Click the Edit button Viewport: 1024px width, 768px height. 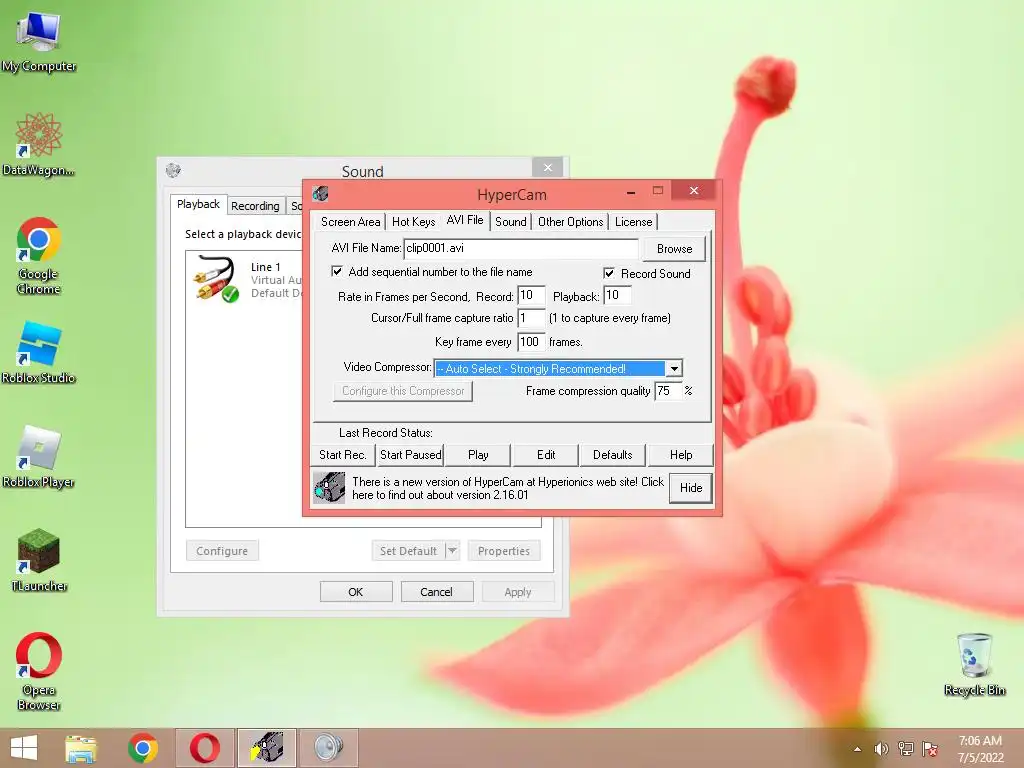[546, 455]
